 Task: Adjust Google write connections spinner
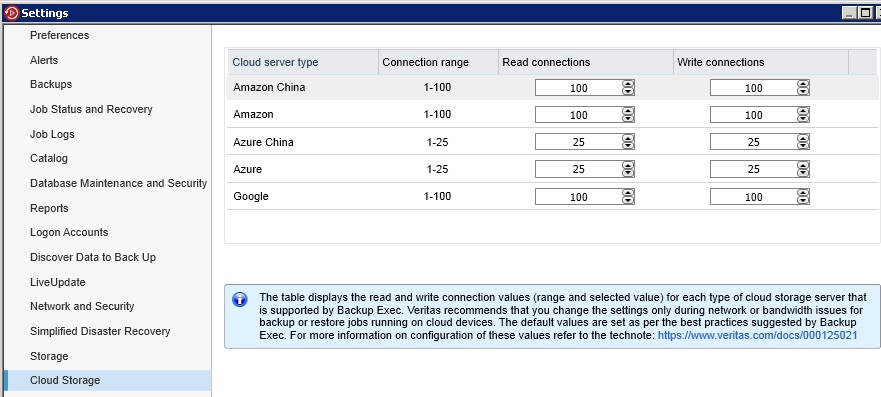pyautogui.click(x=803, y=197)
